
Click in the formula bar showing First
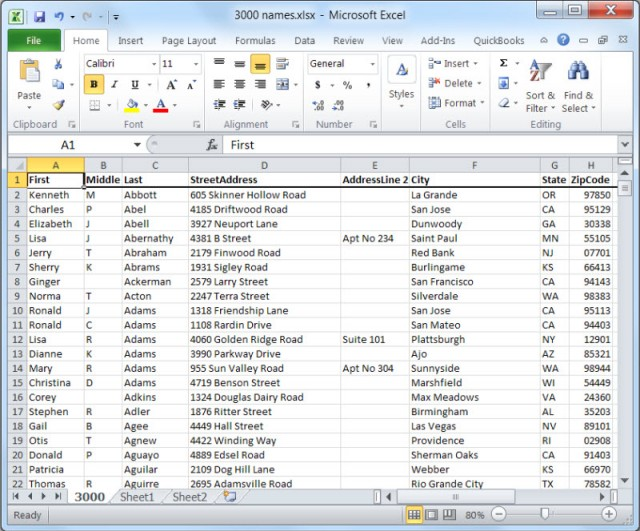pos(420,145)
